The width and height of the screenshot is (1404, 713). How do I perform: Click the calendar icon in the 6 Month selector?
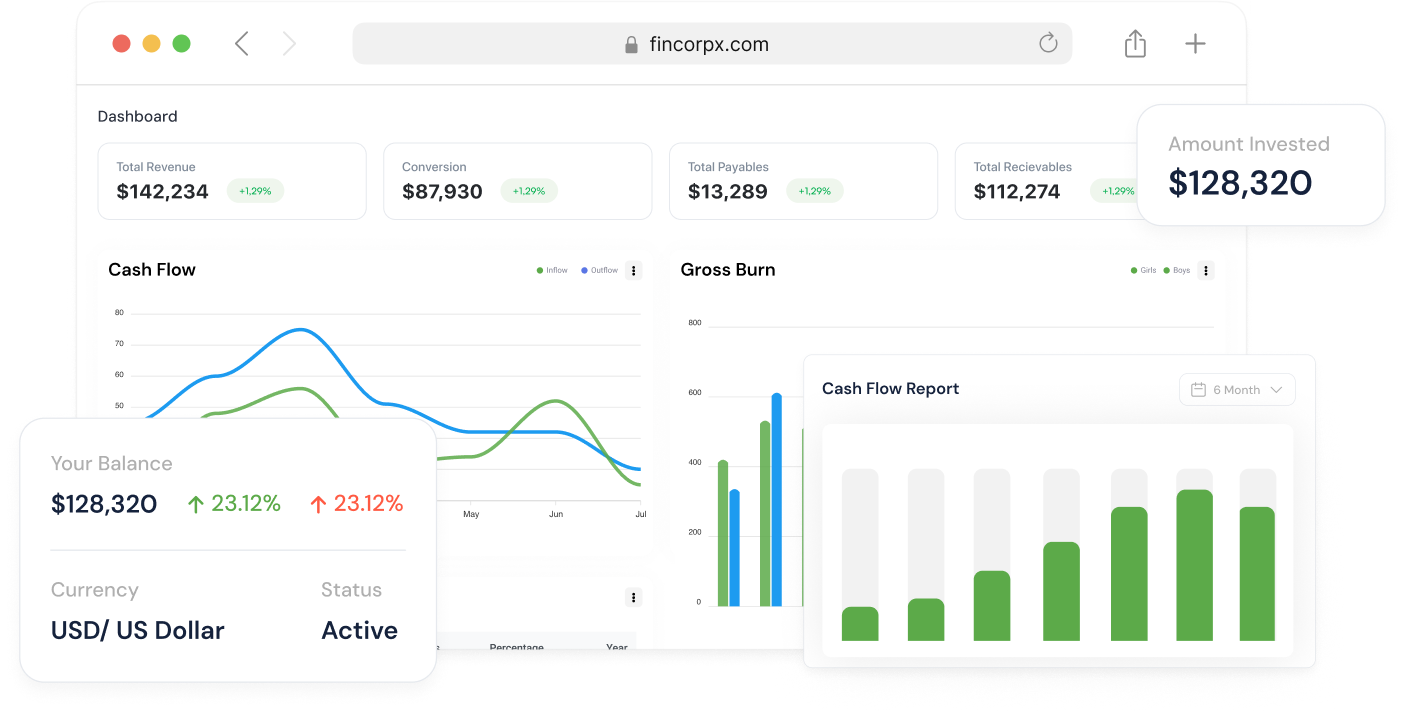click(1198, 389)
